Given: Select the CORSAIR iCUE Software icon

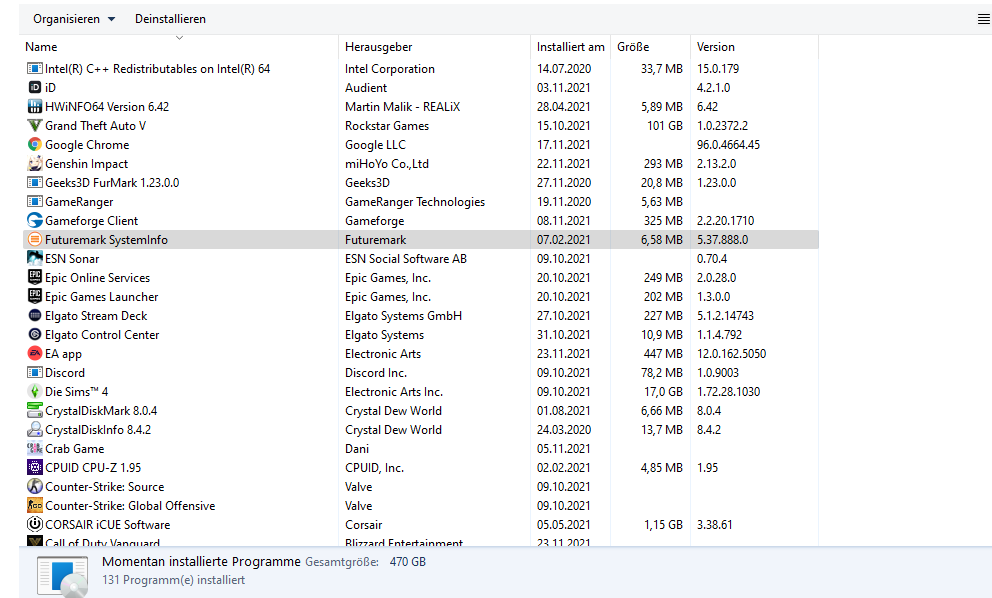Looking at the screenshot, I should (x=35, y=524).
